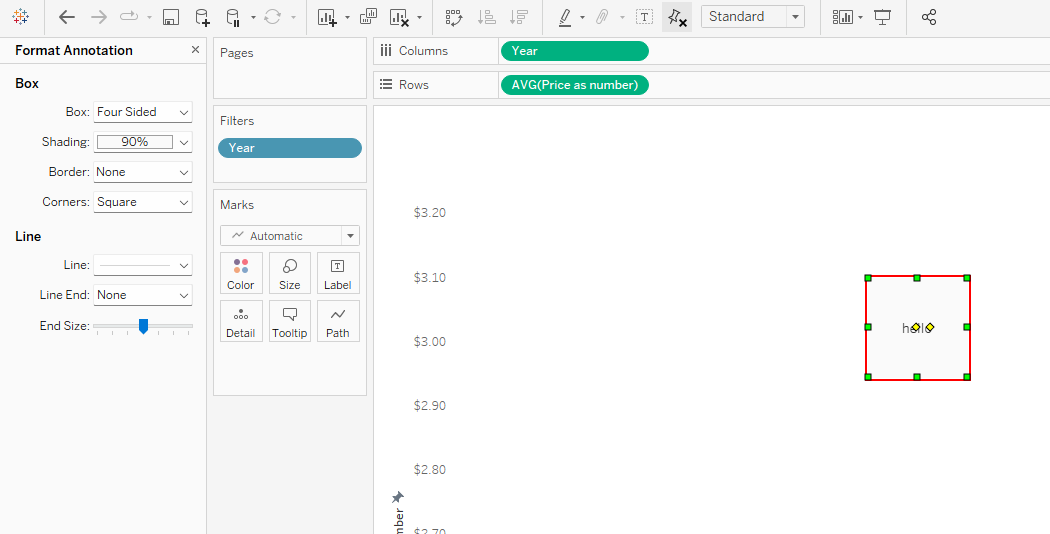Open the Pause Auto Updates dropdown arrow
The width and height of the screenshot is (1050, 534).
coord(252,17)
